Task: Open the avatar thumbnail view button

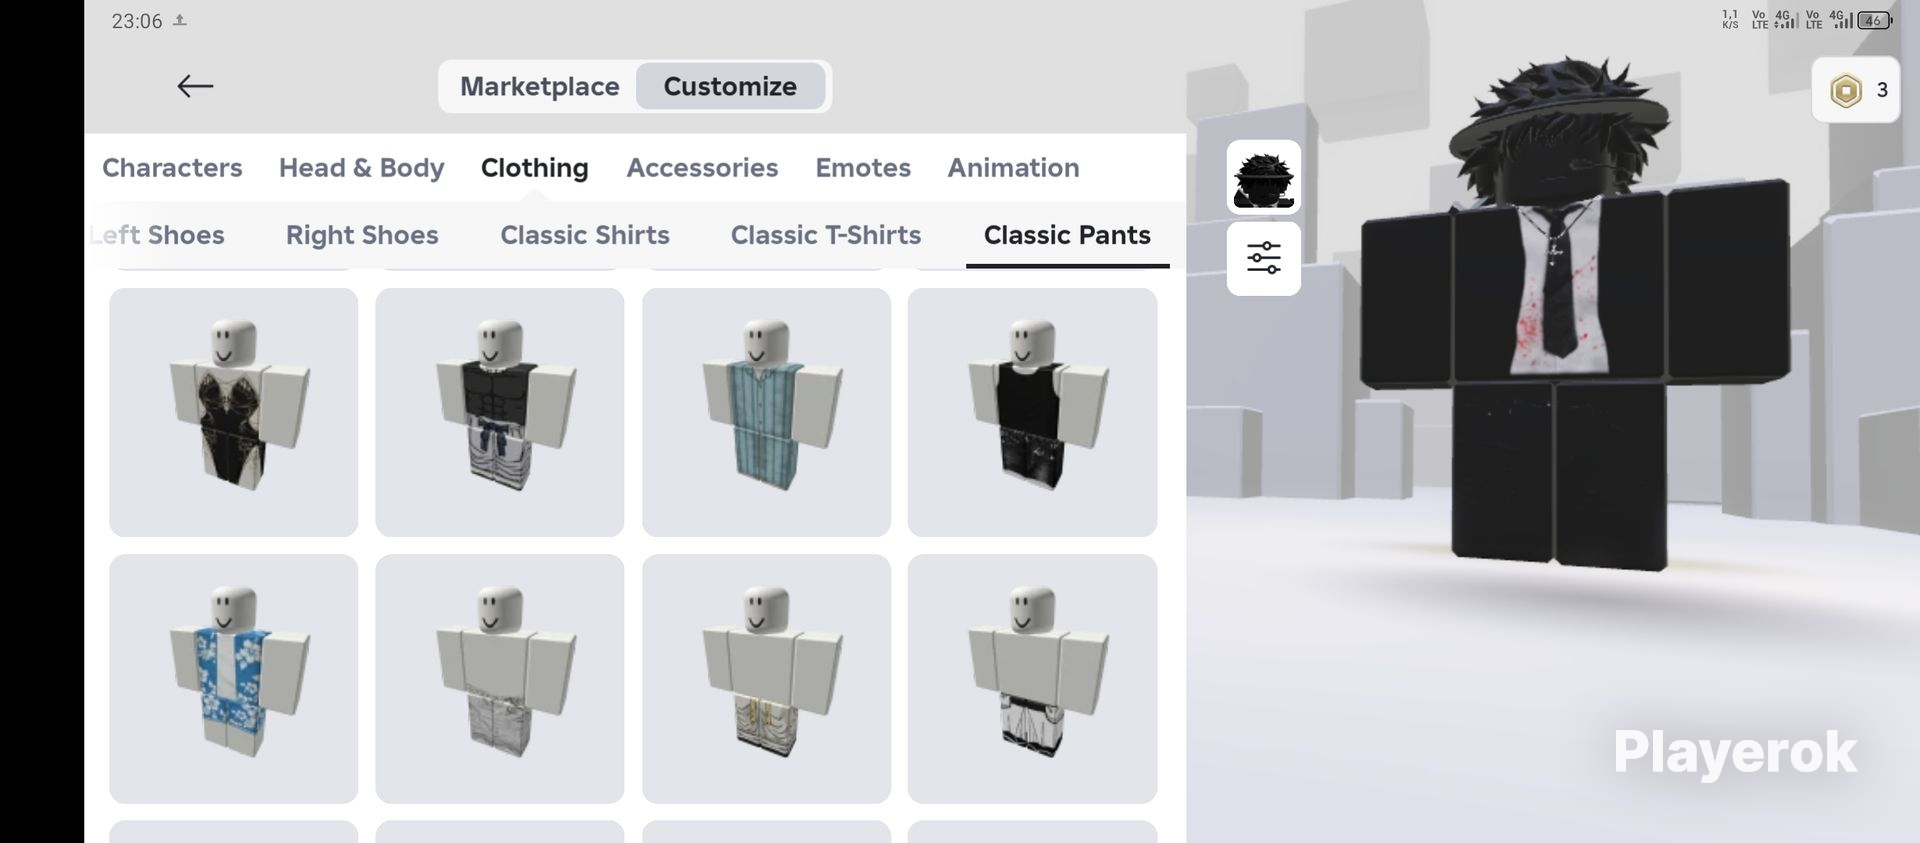Action: coord(1263,177)
